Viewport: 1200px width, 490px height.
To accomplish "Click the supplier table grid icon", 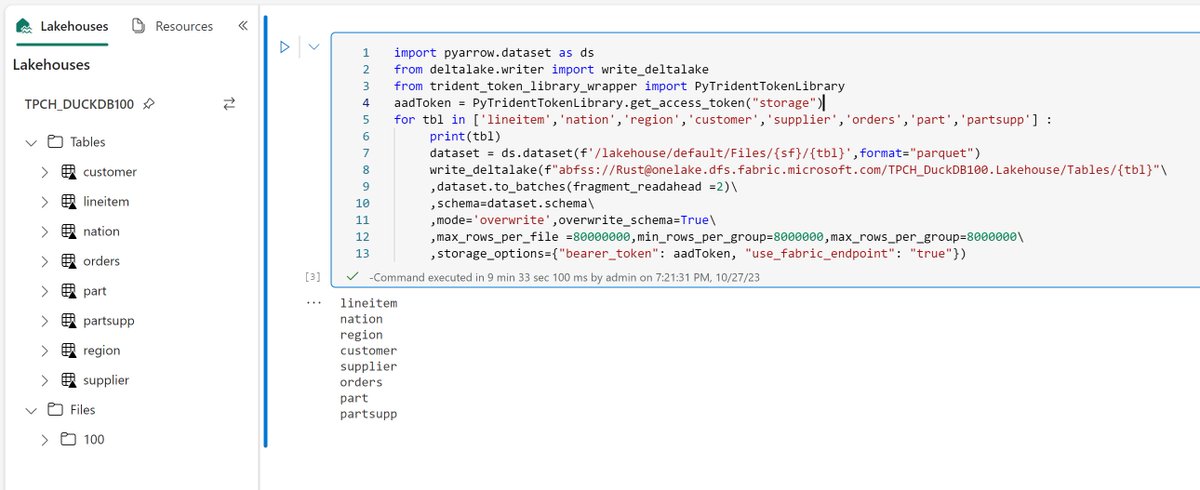I will (x=69, y=380).
